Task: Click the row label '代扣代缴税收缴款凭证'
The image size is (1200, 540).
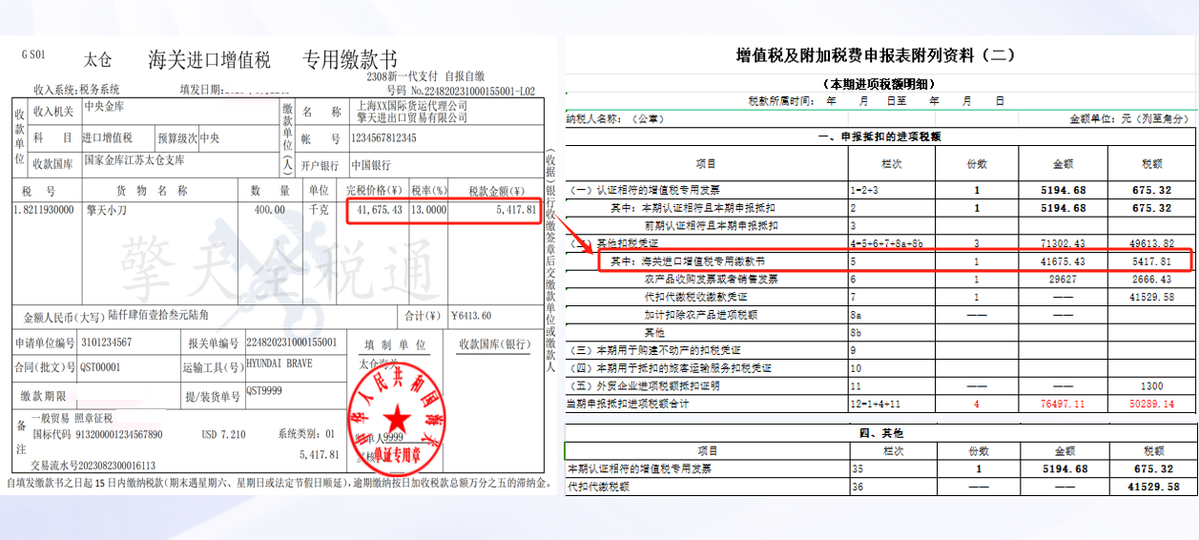Action: point(696,297)
